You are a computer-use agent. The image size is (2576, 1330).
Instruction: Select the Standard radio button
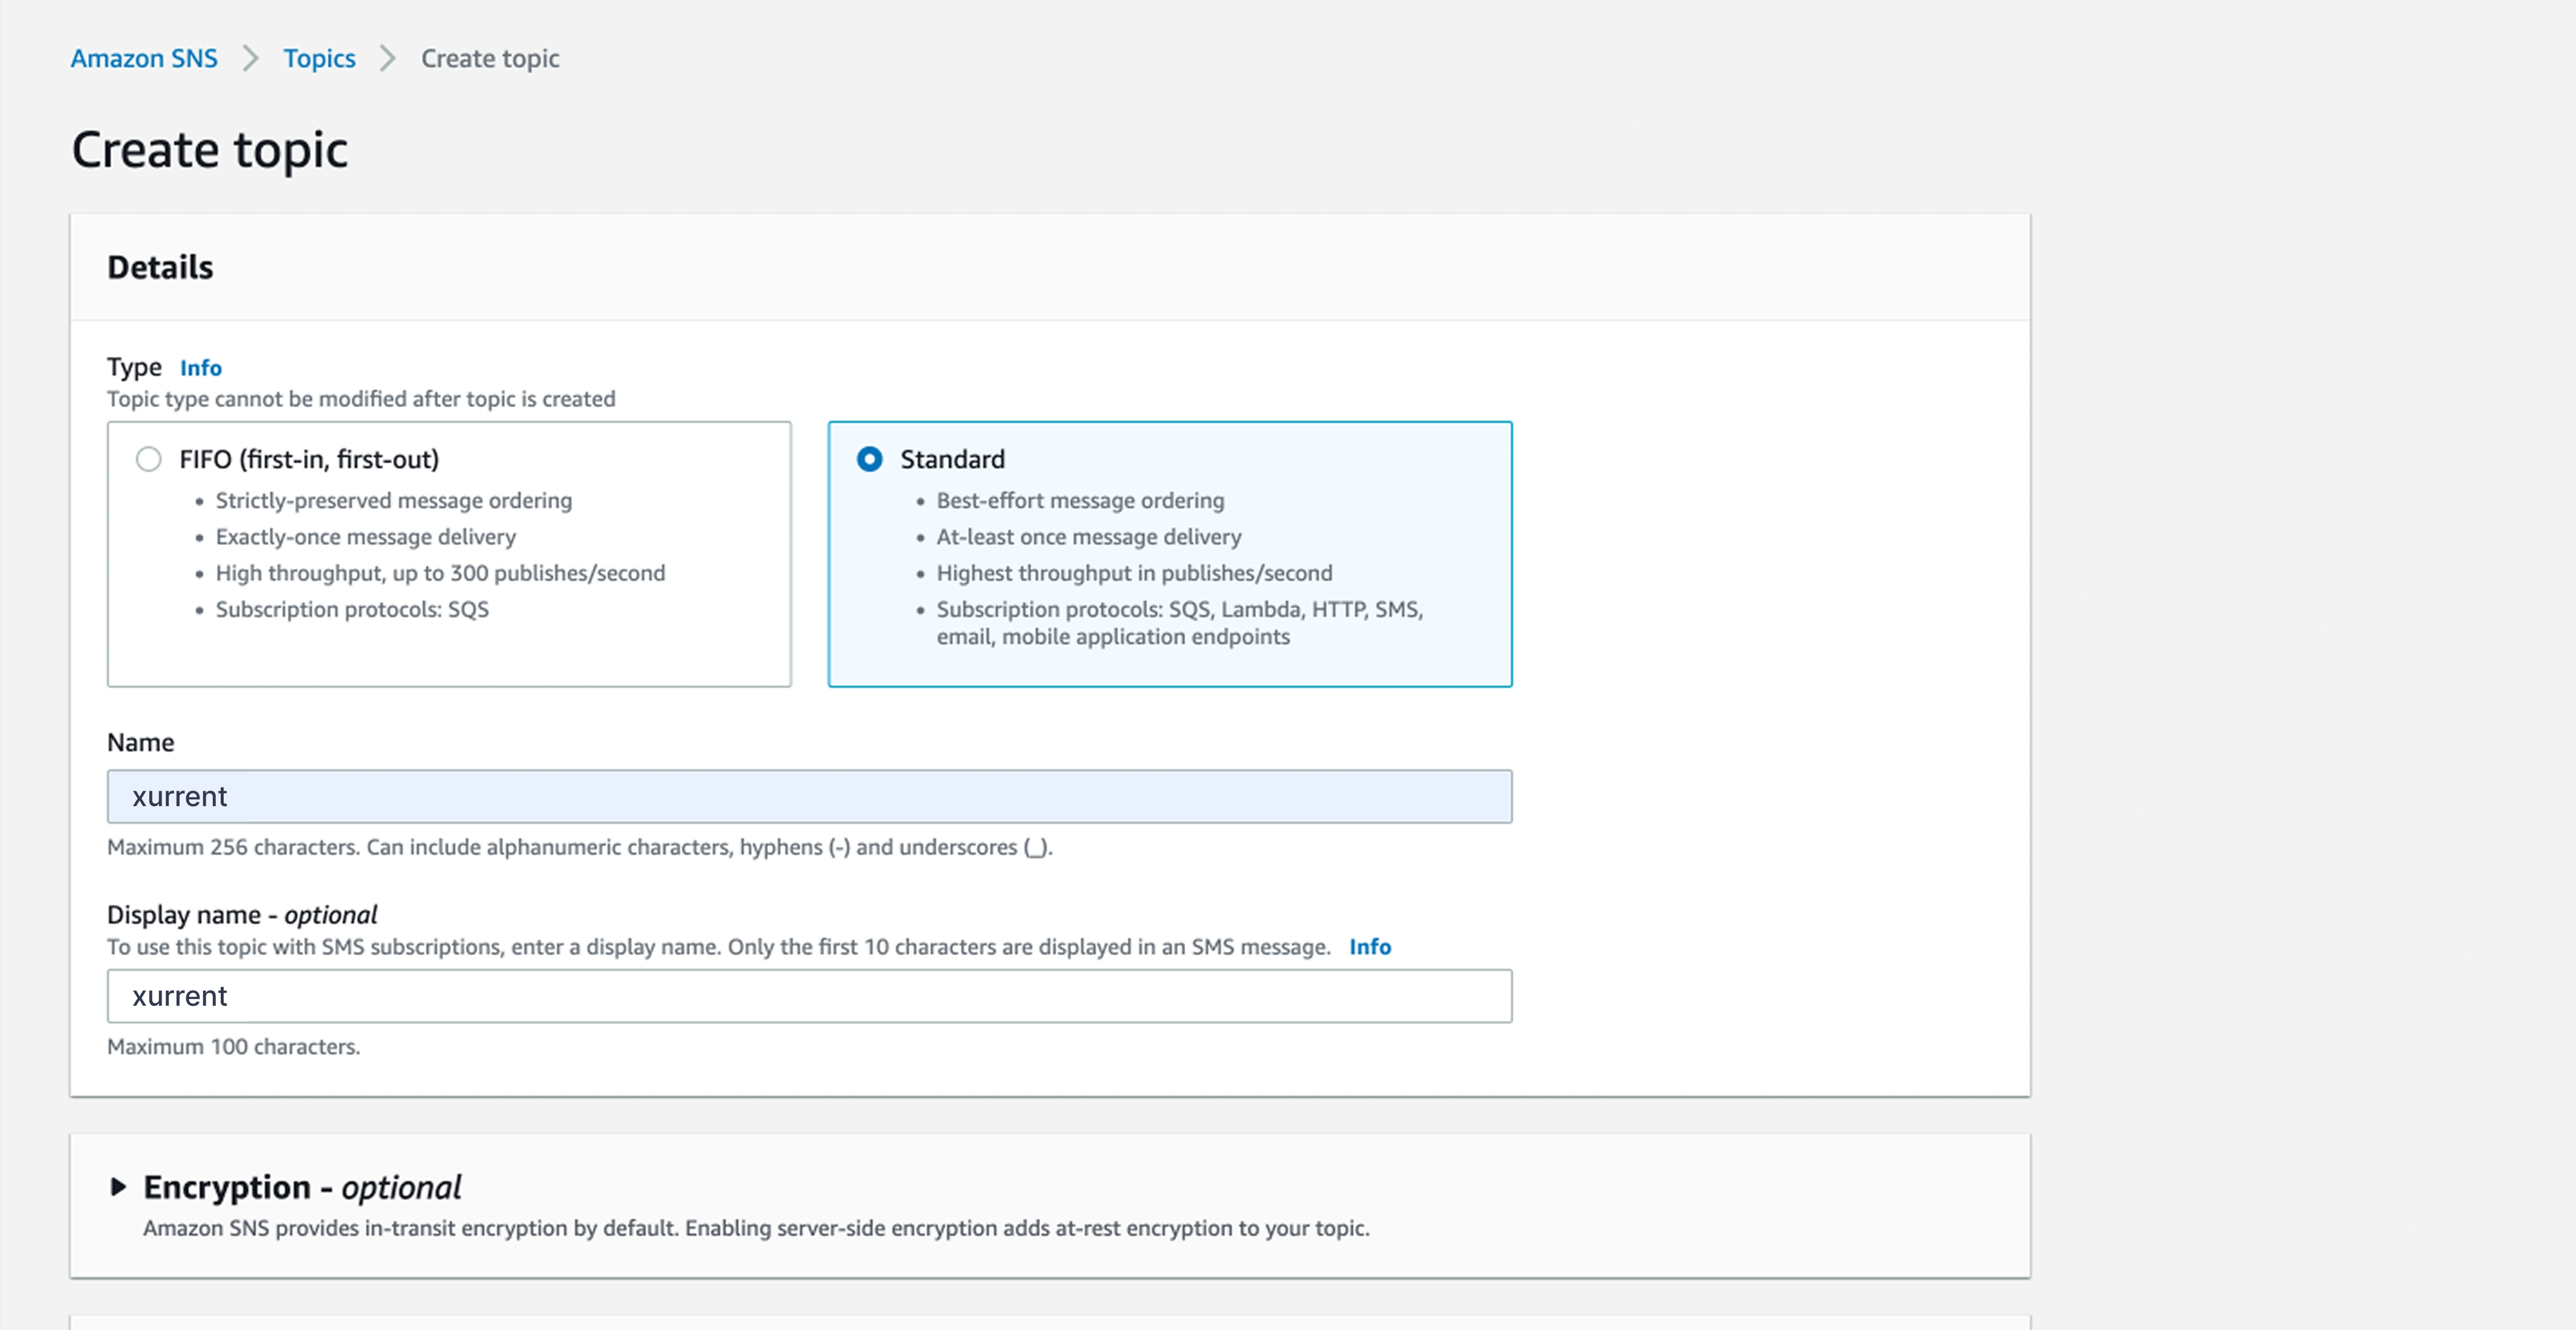point(869,459)
